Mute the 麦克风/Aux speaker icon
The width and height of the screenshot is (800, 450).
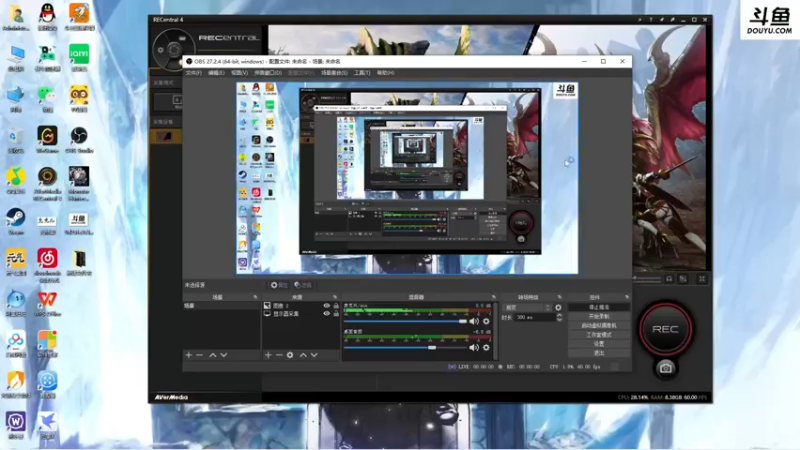(474, 321)
